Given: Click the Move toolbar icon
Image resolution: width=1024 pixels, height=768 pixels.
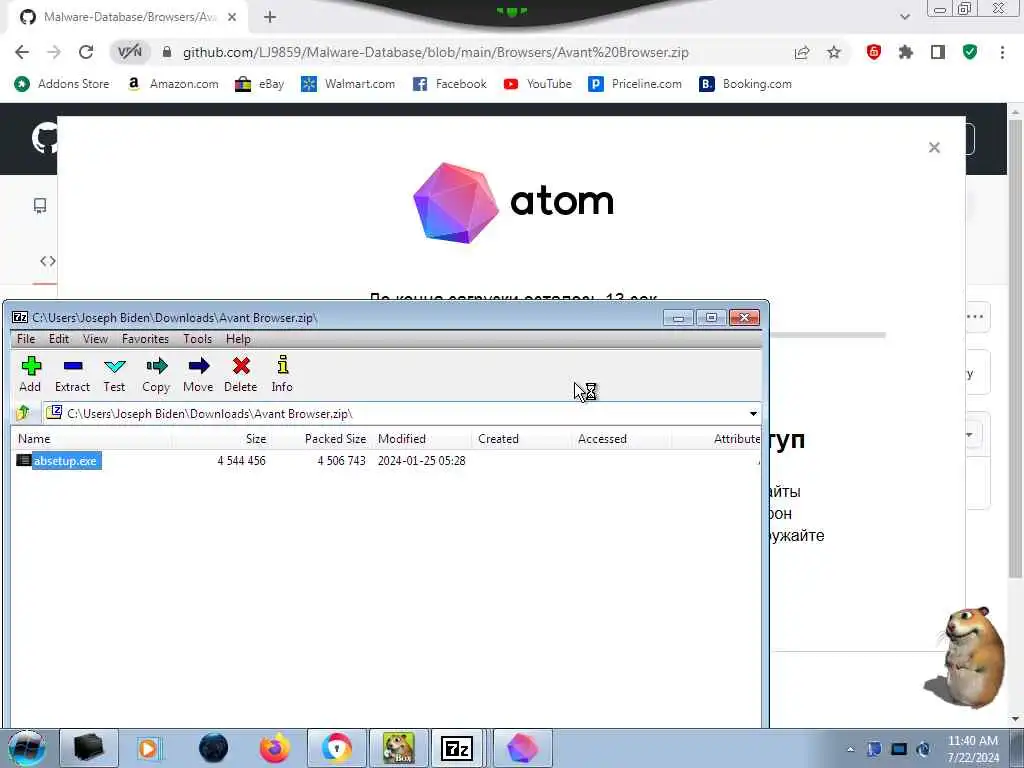Looking at the screenshot, I should 198,374.
